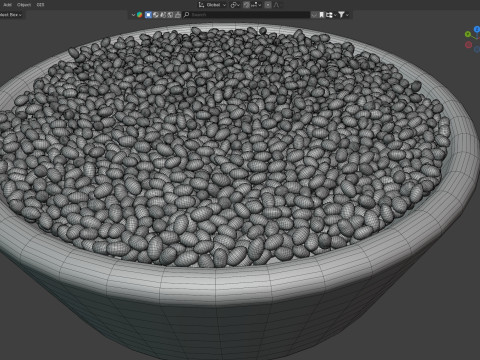Click the bookmark icon beside the filter

point(322,15)
